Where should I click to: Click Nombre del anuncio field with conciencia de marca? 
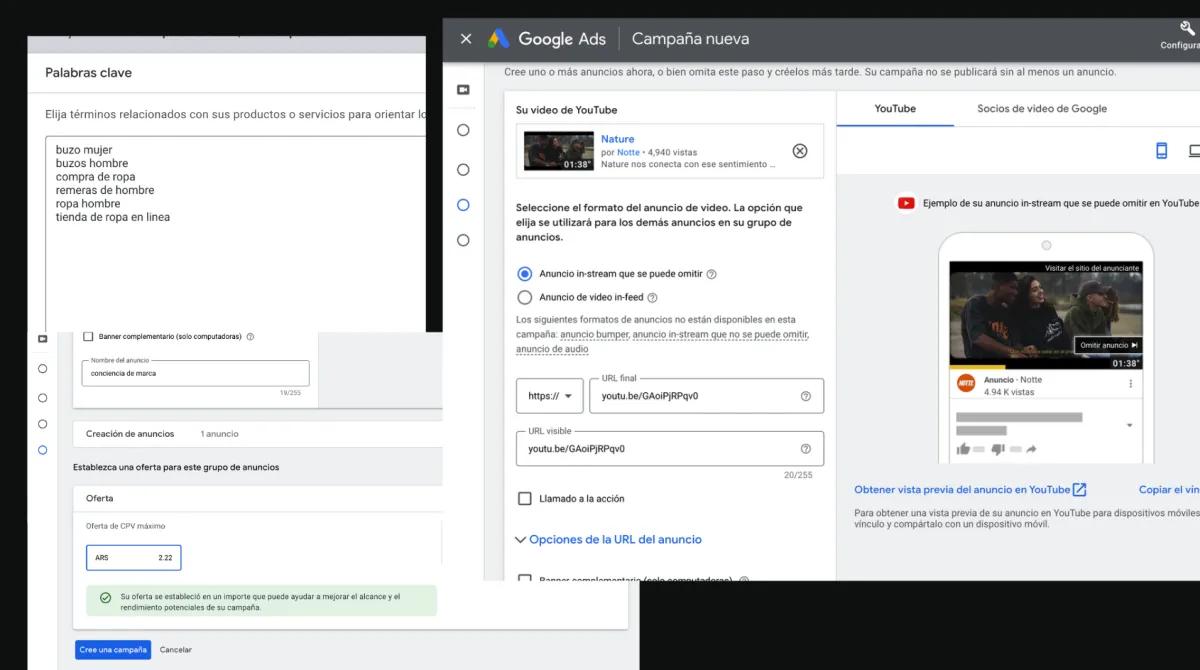coord(195,373)
